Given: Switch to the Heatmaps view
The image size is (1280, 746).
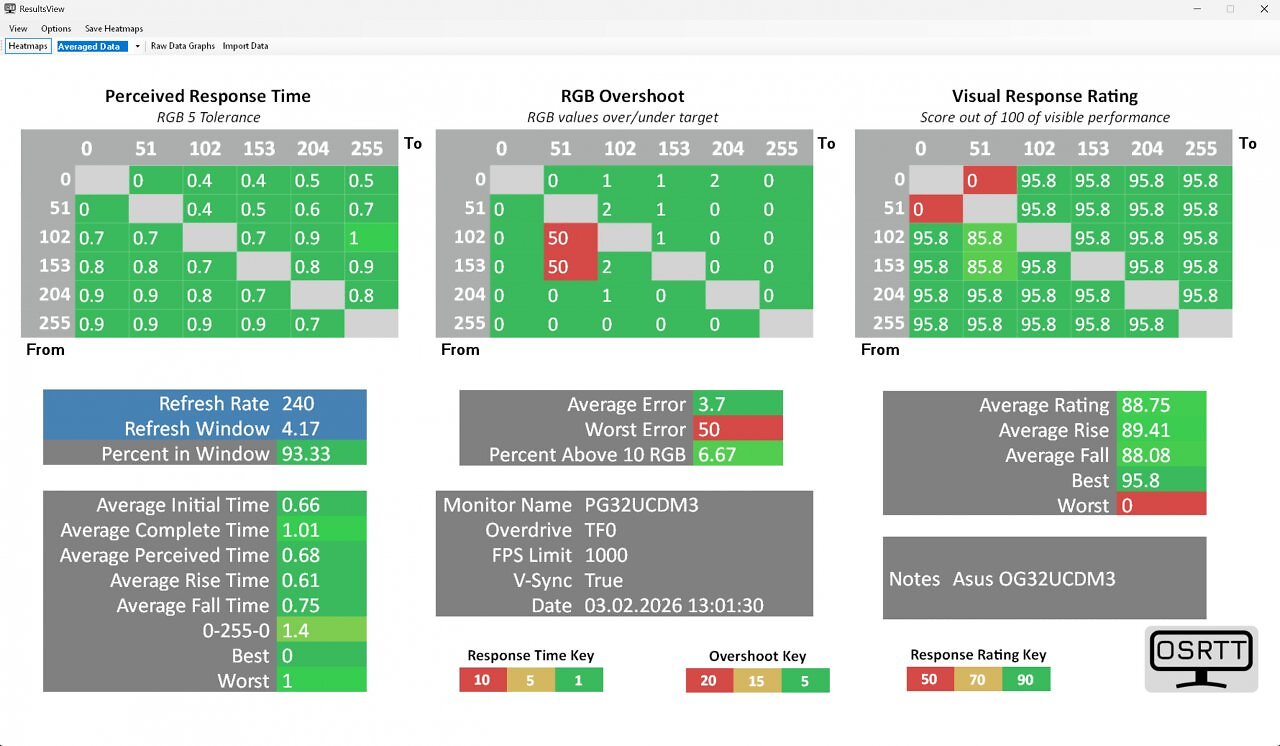Looking at the screenshot, I should pos(28,46).
